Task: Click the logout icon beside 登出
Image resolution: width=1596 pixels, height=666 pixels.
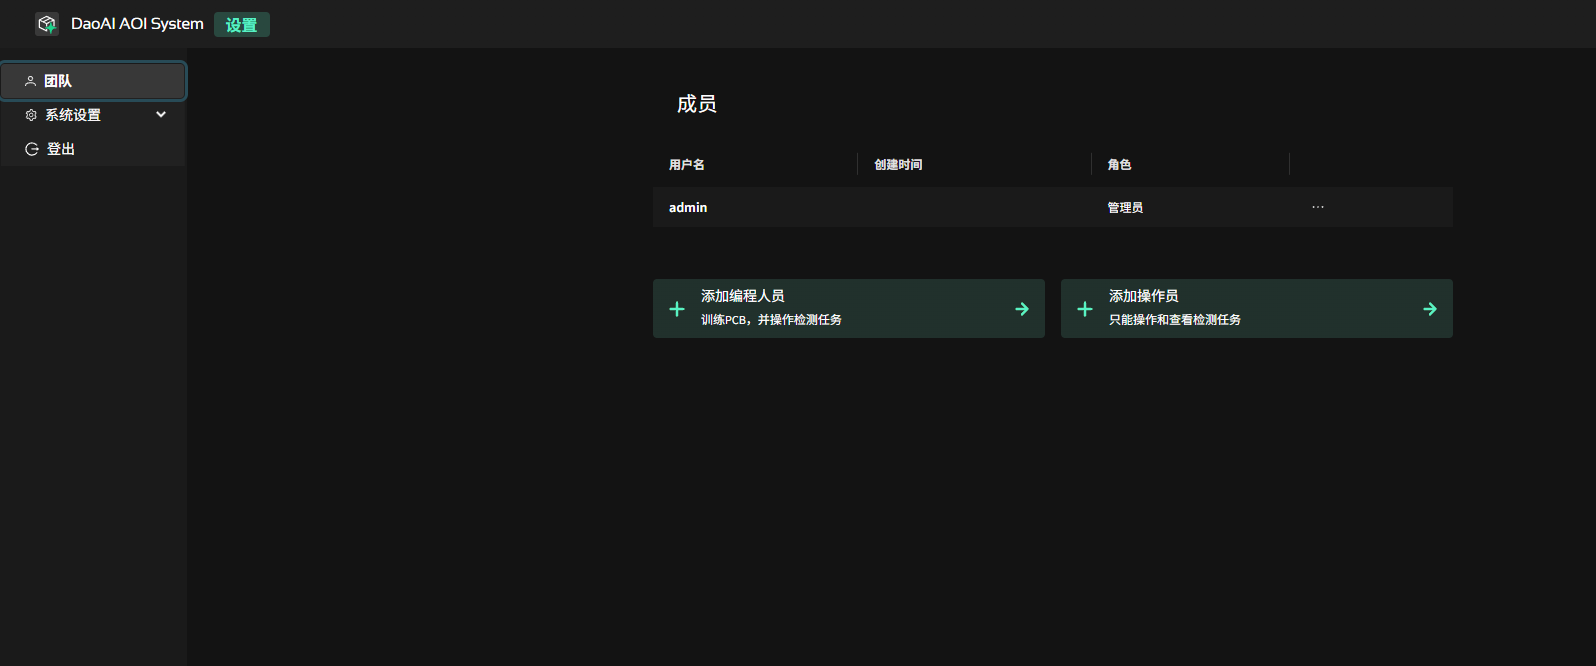Action: tap(32, 149)
